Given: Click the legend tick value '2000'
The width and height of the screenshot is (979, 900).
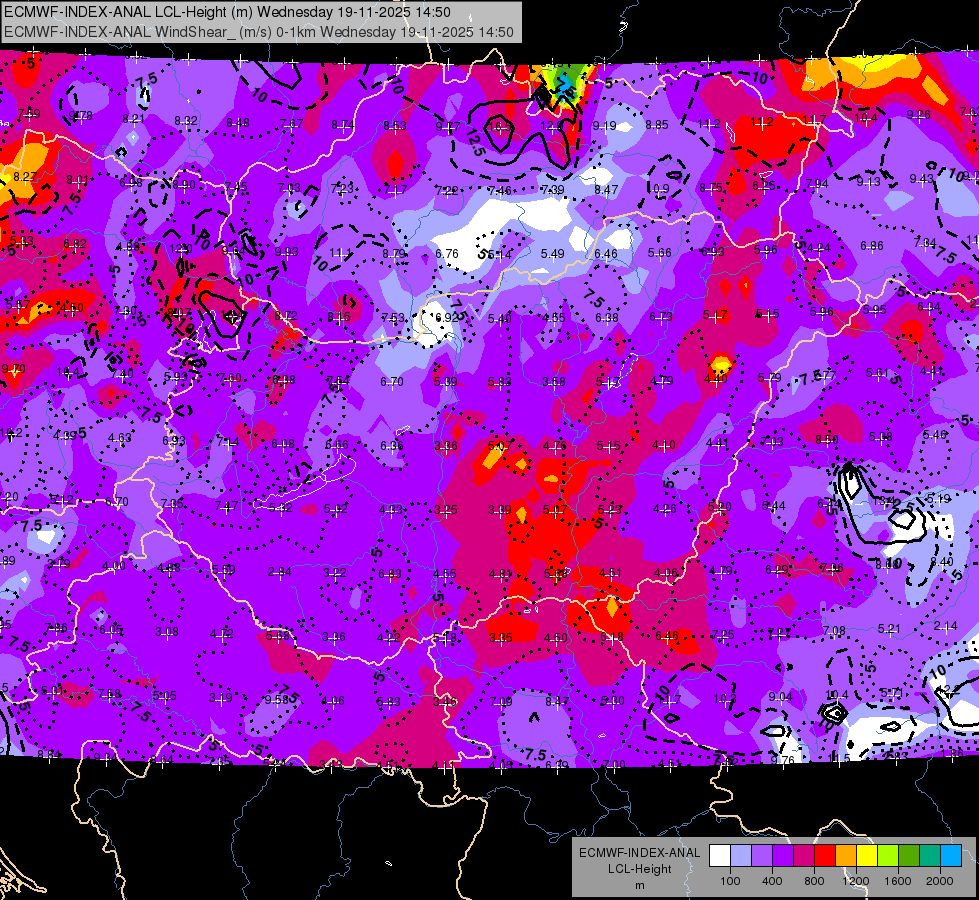Looking at the screenshot, I should [x=940, y=881].
